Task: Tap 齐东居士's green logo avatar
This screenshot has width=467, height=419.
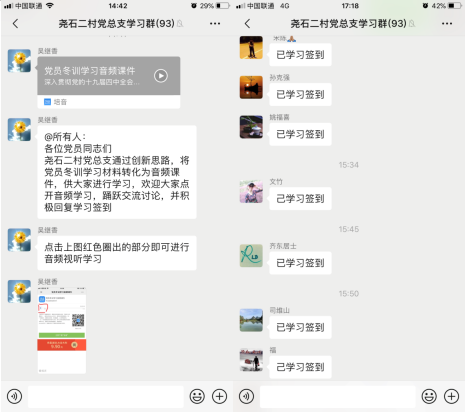Action: click(251, 256)
